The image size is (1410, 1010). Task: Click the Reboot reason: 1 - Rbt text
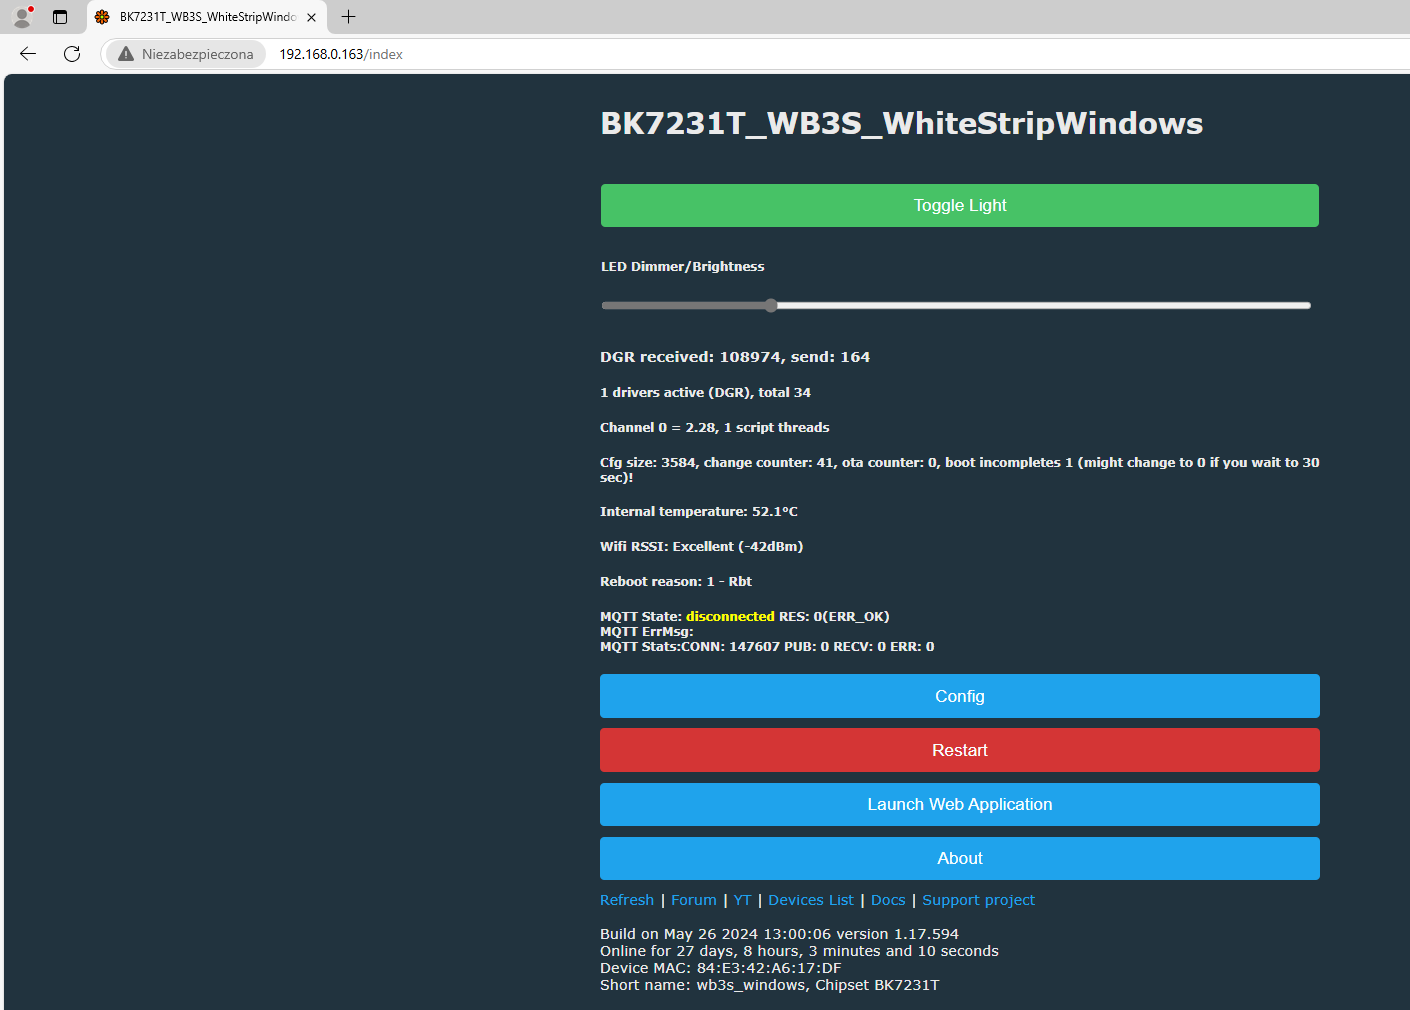coord(676,581)
